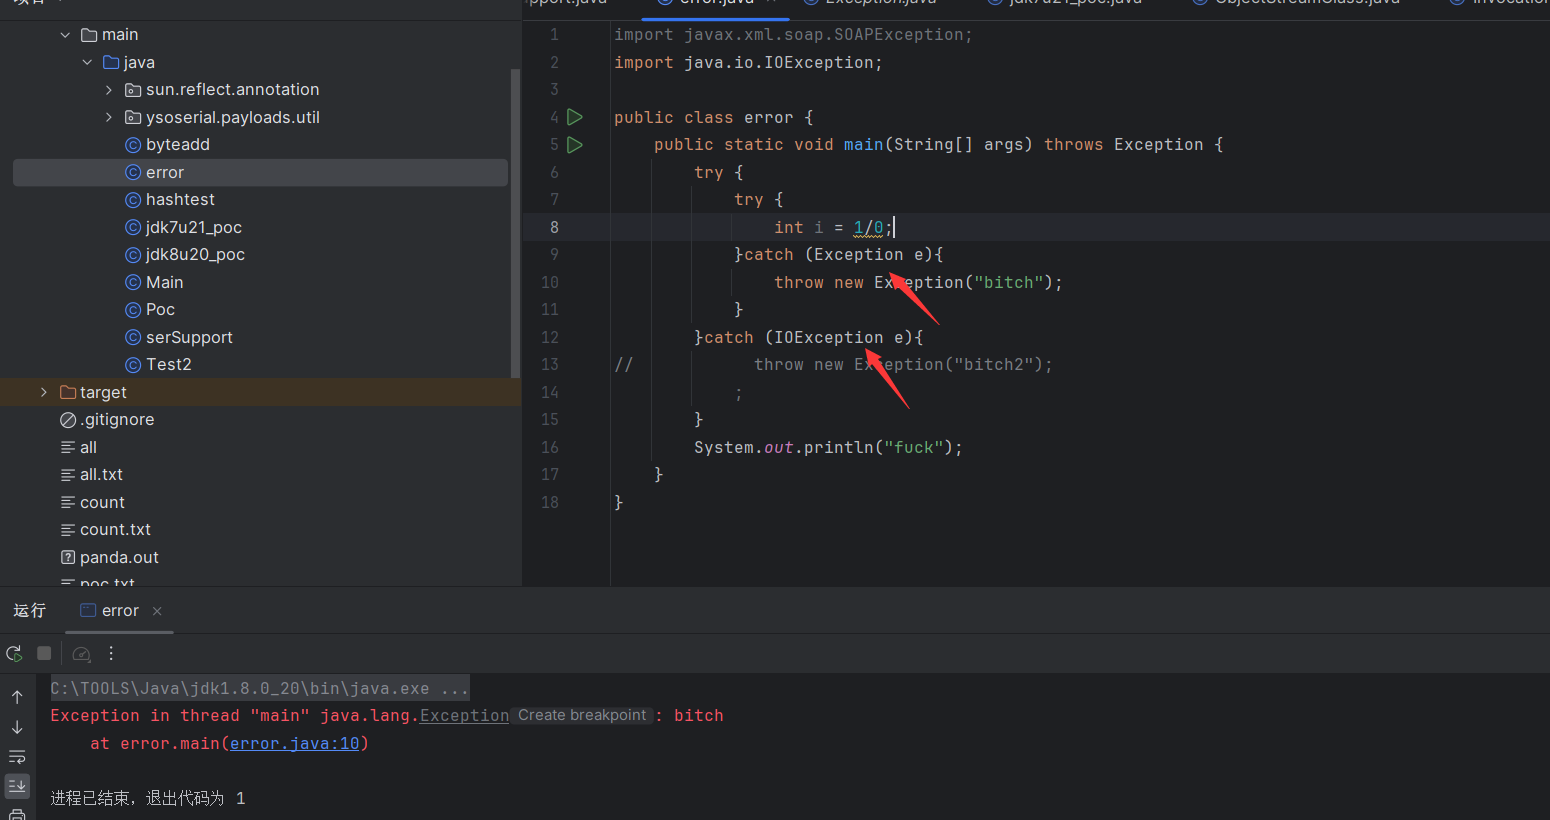Click line number 8 in the gutter
1550x820 pixels.
coord(554,227)
